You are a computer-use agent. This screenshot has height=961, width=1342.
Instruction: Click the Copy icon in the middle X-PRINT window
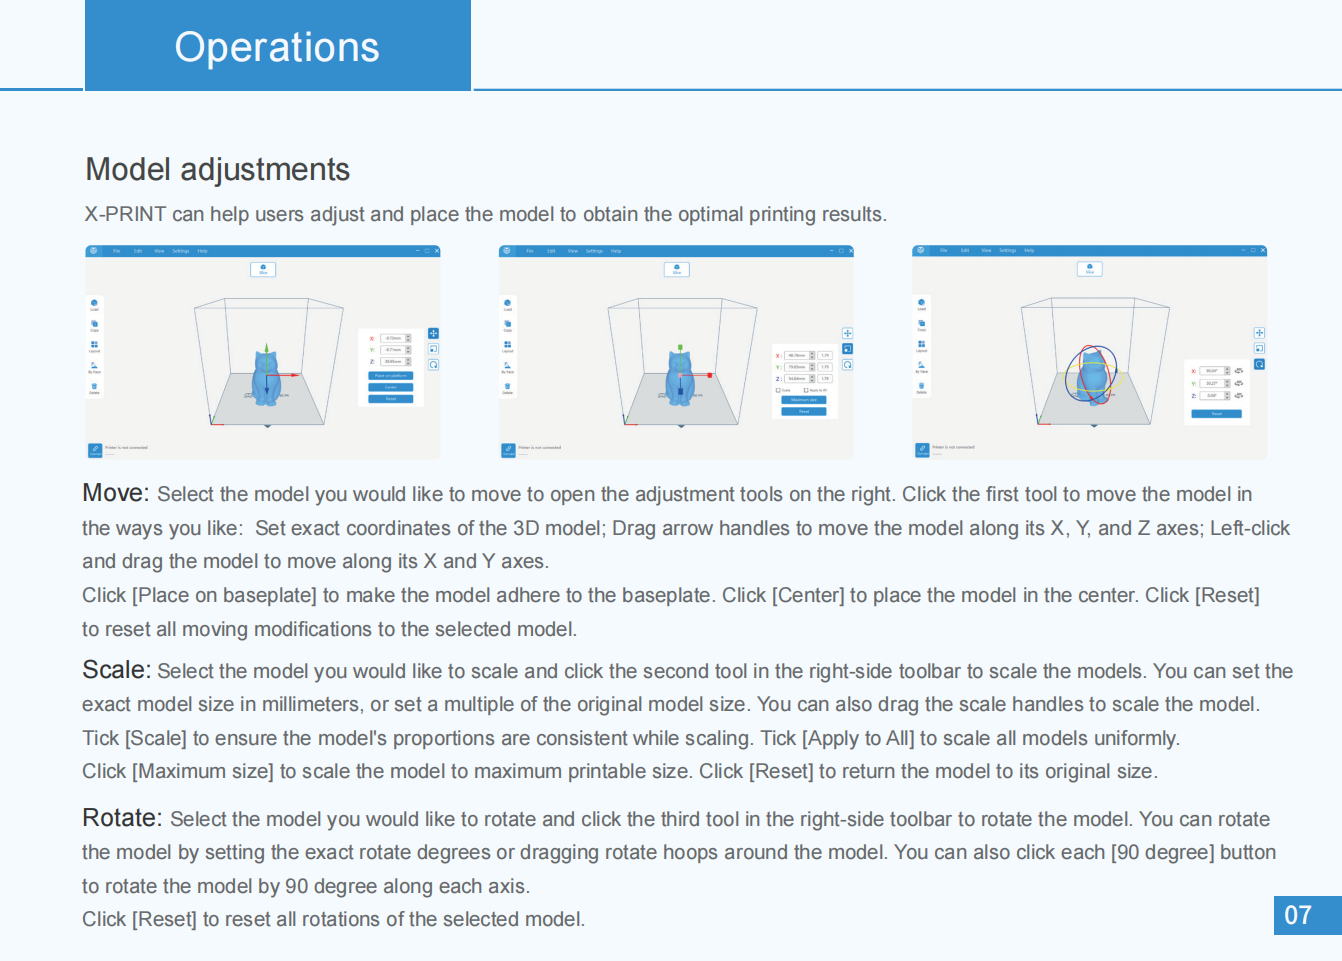pyautogui.click(x=508, y=324)
